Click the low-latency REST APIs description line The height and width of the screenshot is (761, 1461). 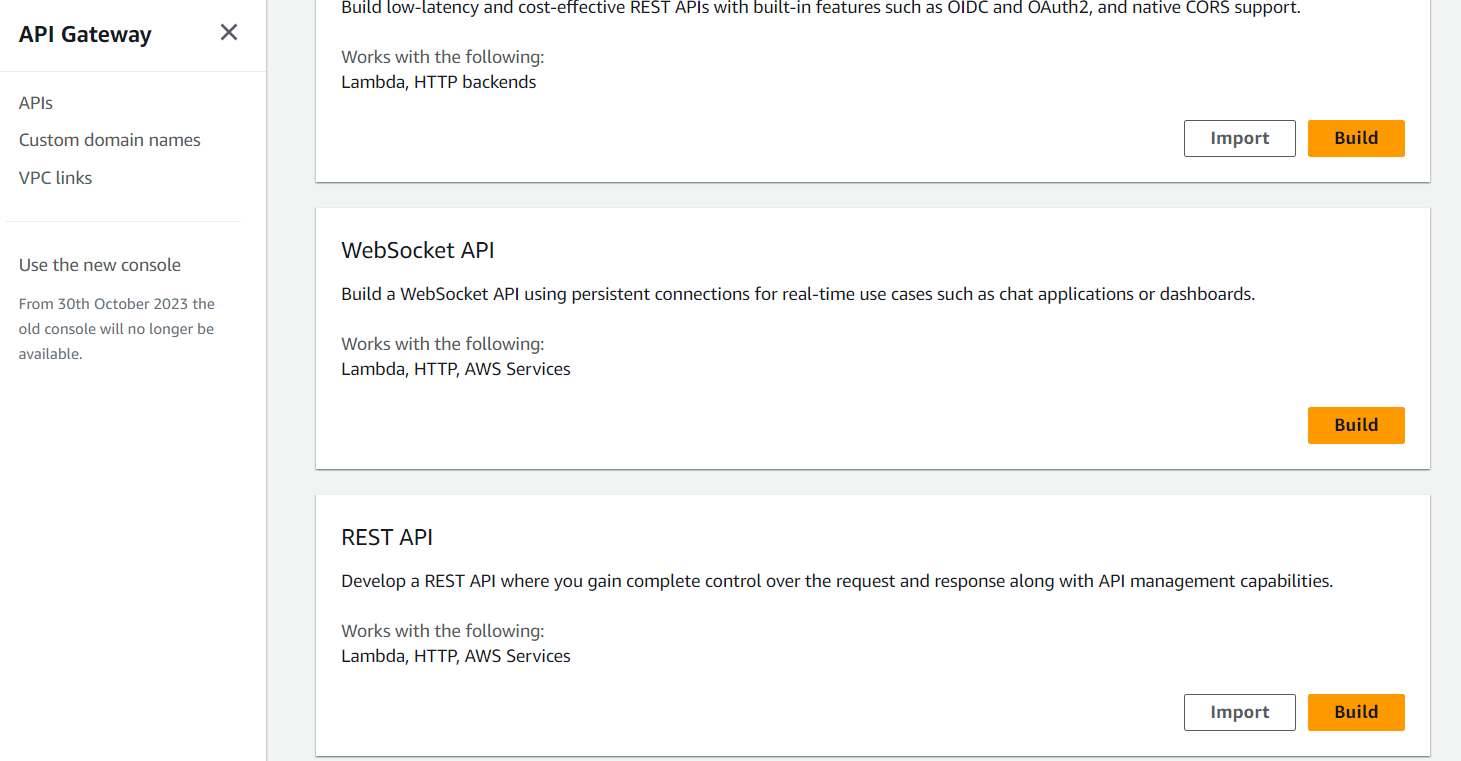coord(821,8)
